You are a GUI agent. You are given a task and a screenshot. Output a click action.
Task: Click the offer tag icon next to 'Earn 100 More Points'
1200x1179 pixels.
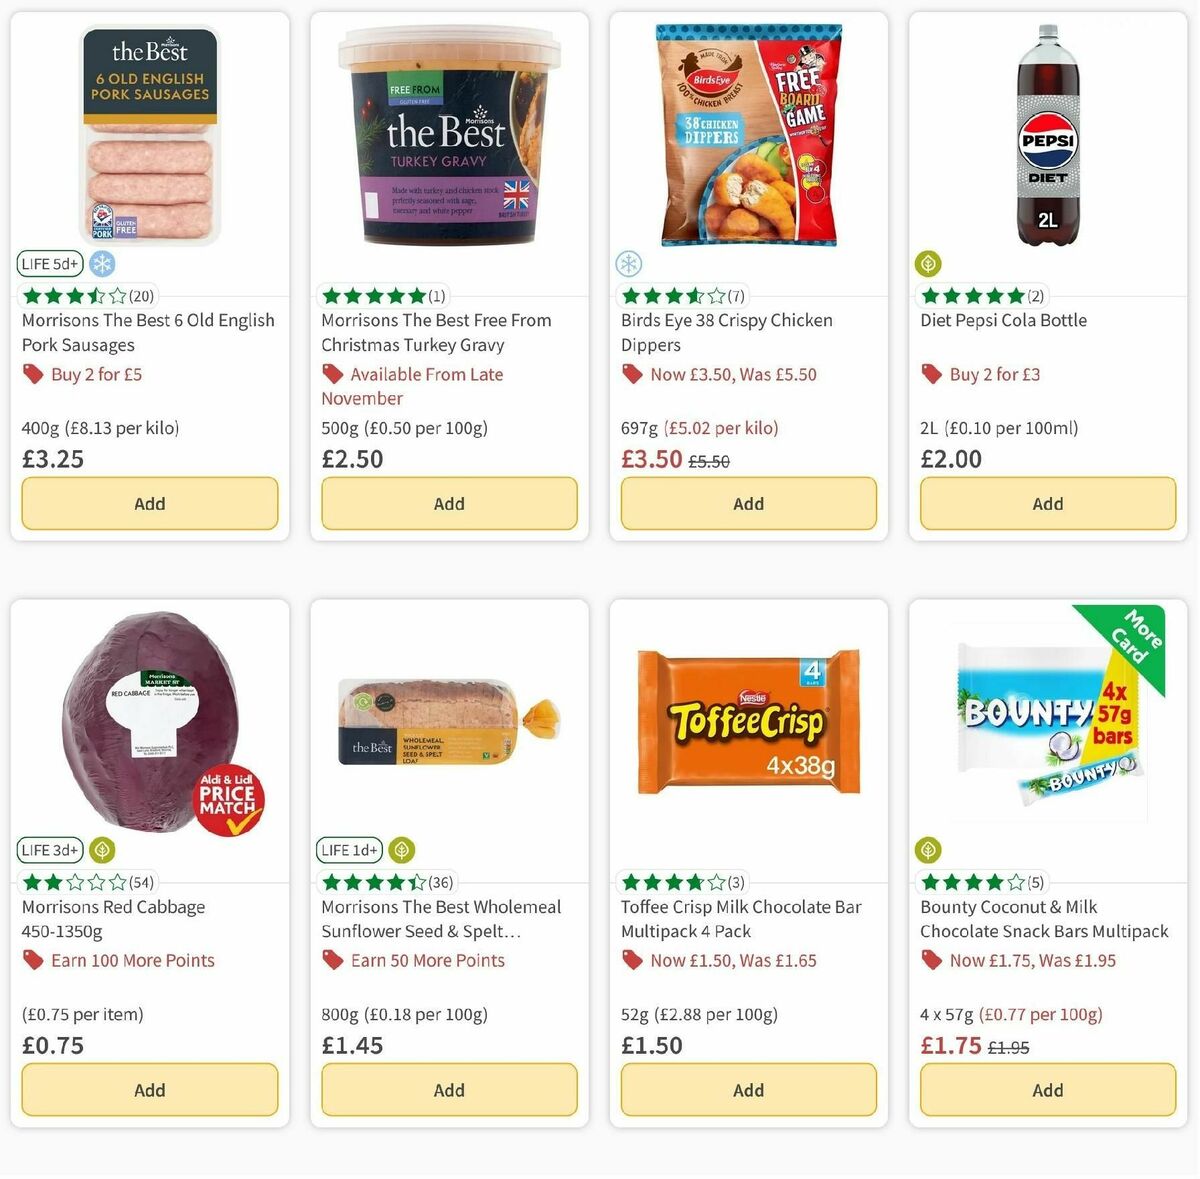[x=33, y=960]
